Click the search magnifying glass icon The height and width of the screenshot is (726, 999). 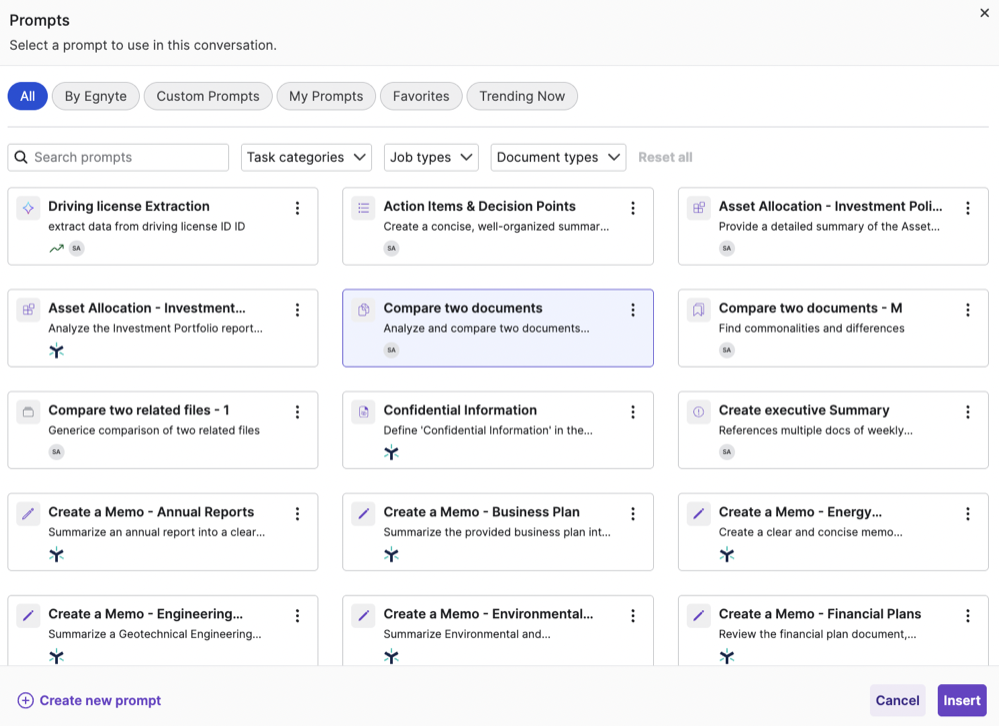[x=21, y=157]
